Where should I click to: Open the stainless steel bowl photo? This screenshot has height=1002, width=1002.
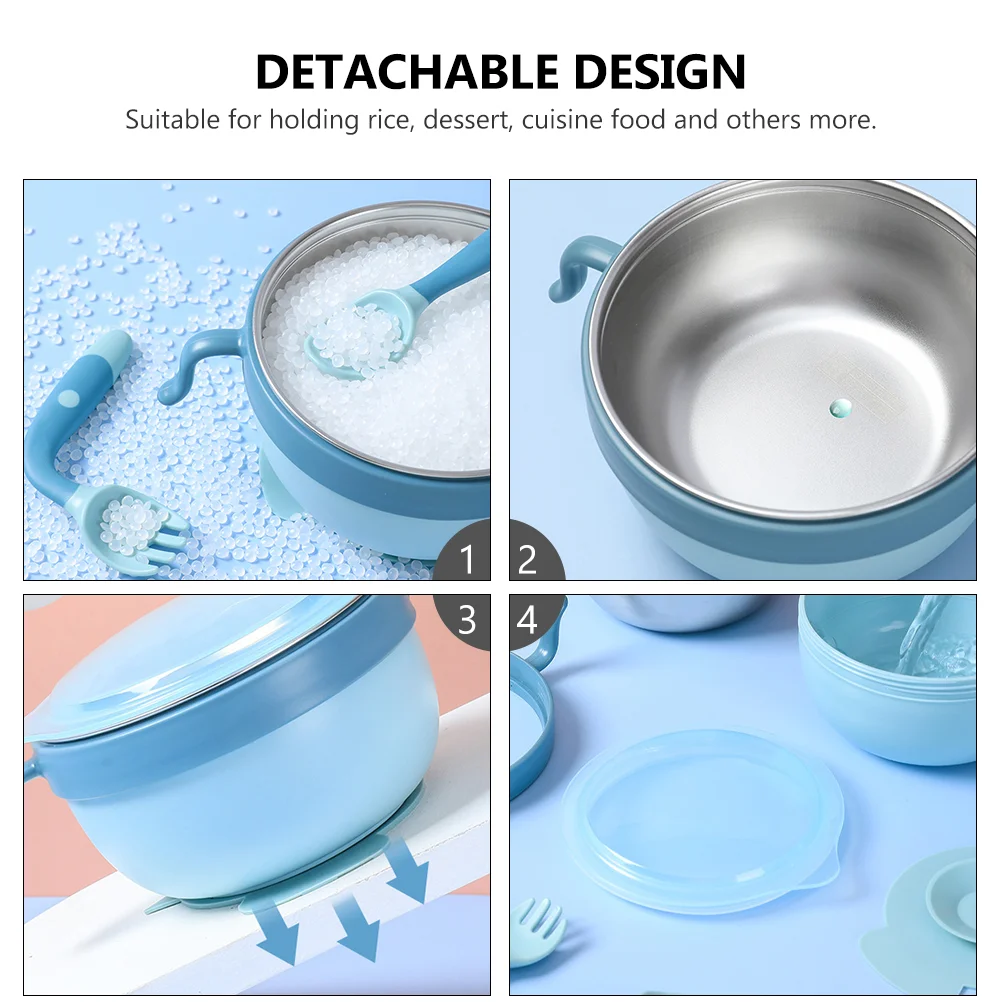tap(743, 380)
